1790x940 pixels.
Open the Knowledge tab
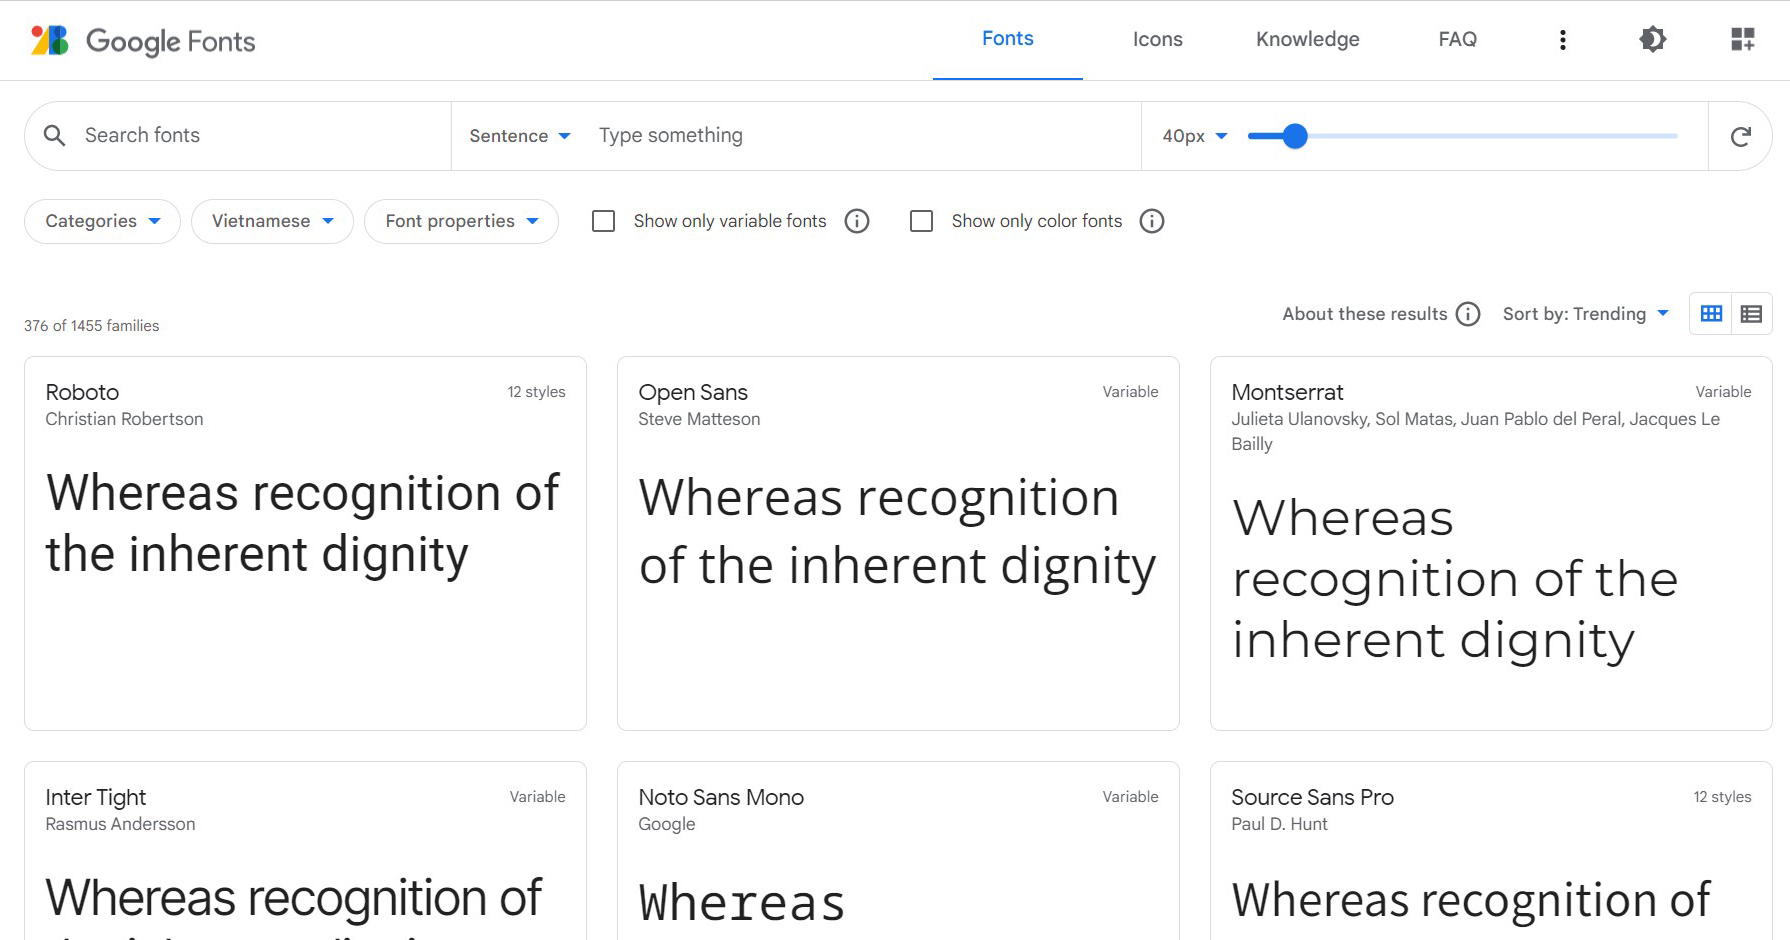(x=1307, y=39)
